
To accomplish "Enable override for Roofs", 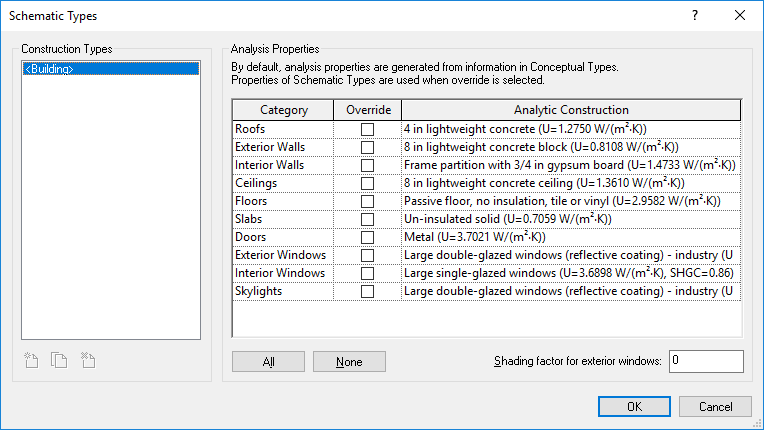I will 368,129.
